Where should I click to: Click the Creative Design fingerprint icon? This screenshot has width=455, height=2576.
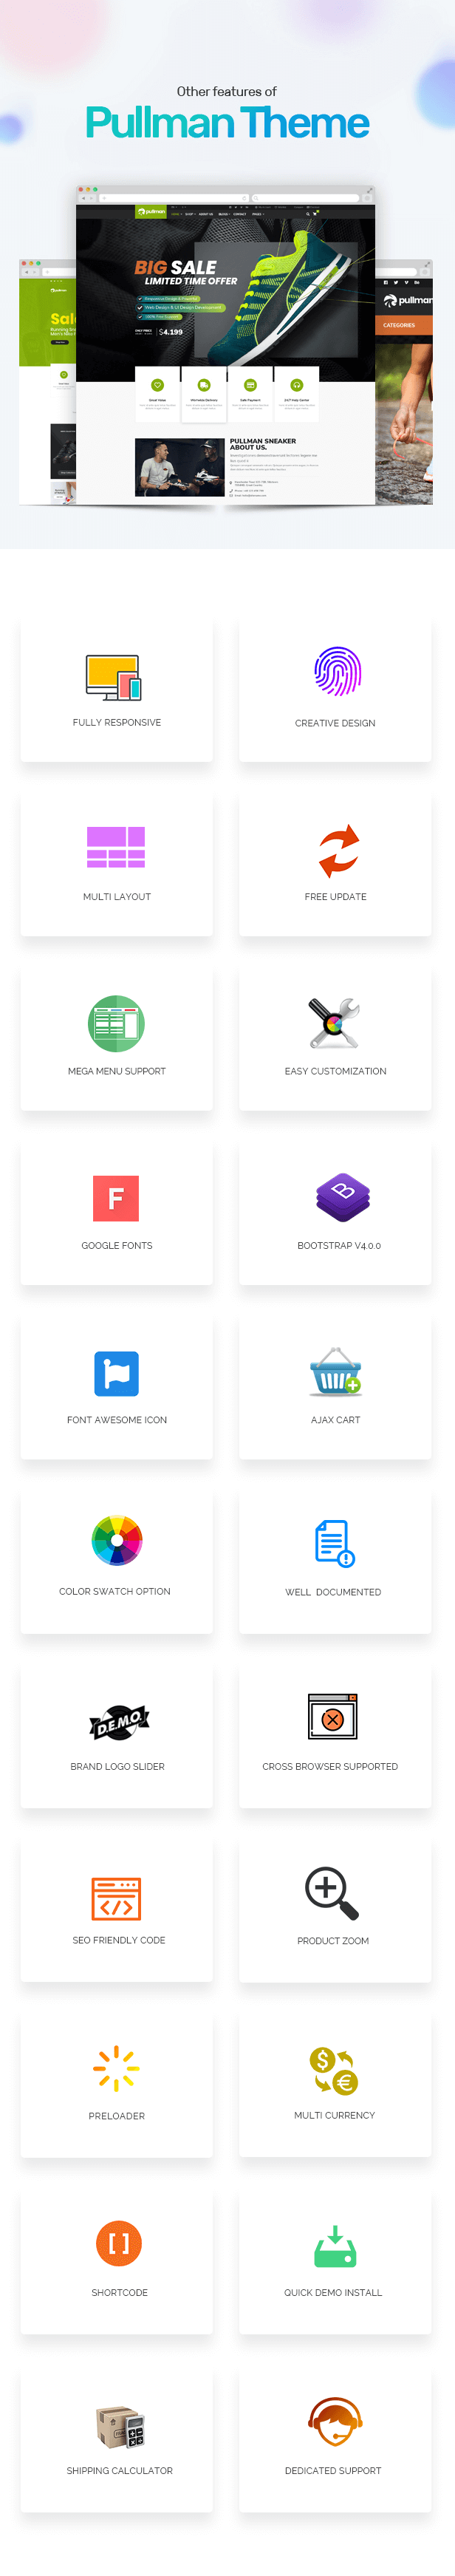point(337,670)
